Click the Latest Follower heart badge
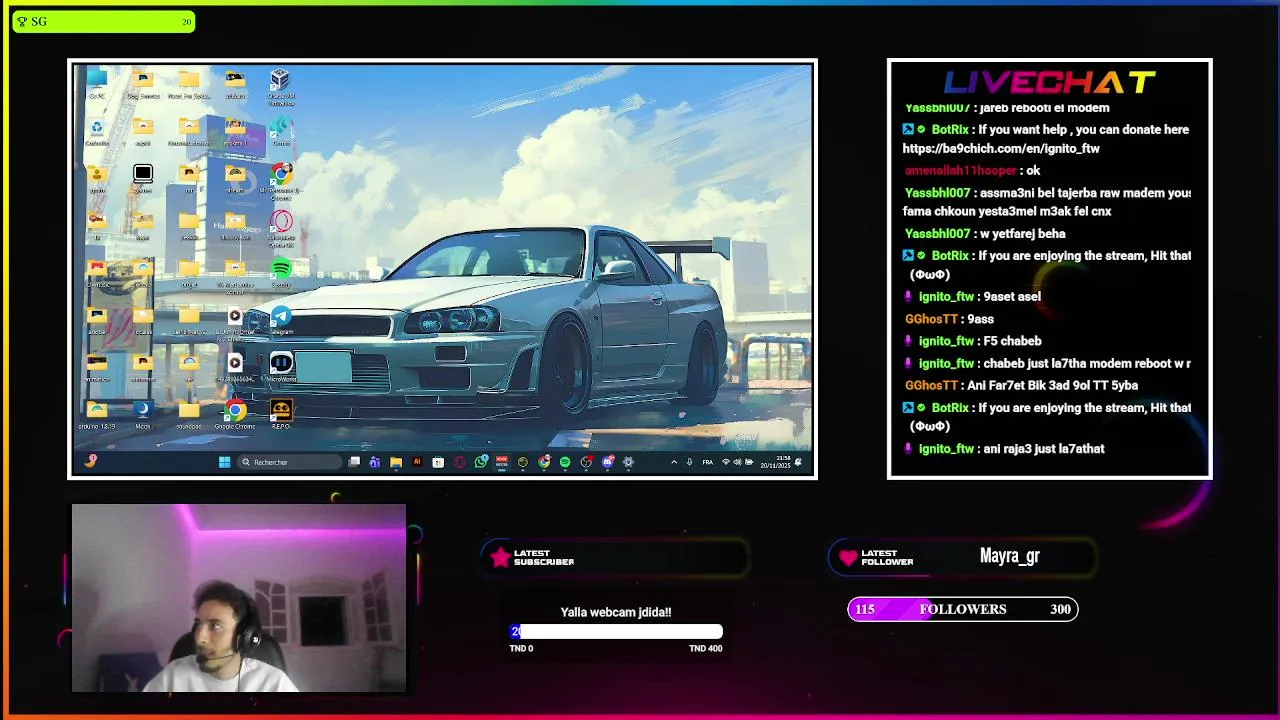This screenshot has width=1280, height=720. [848, 558]
